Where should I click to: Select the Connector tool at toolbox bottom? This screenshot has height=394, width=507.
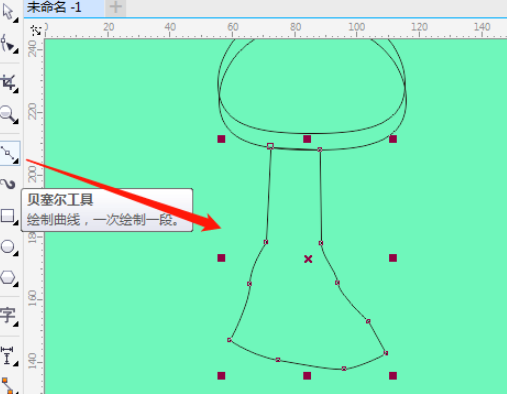click(x=7, y=386)
